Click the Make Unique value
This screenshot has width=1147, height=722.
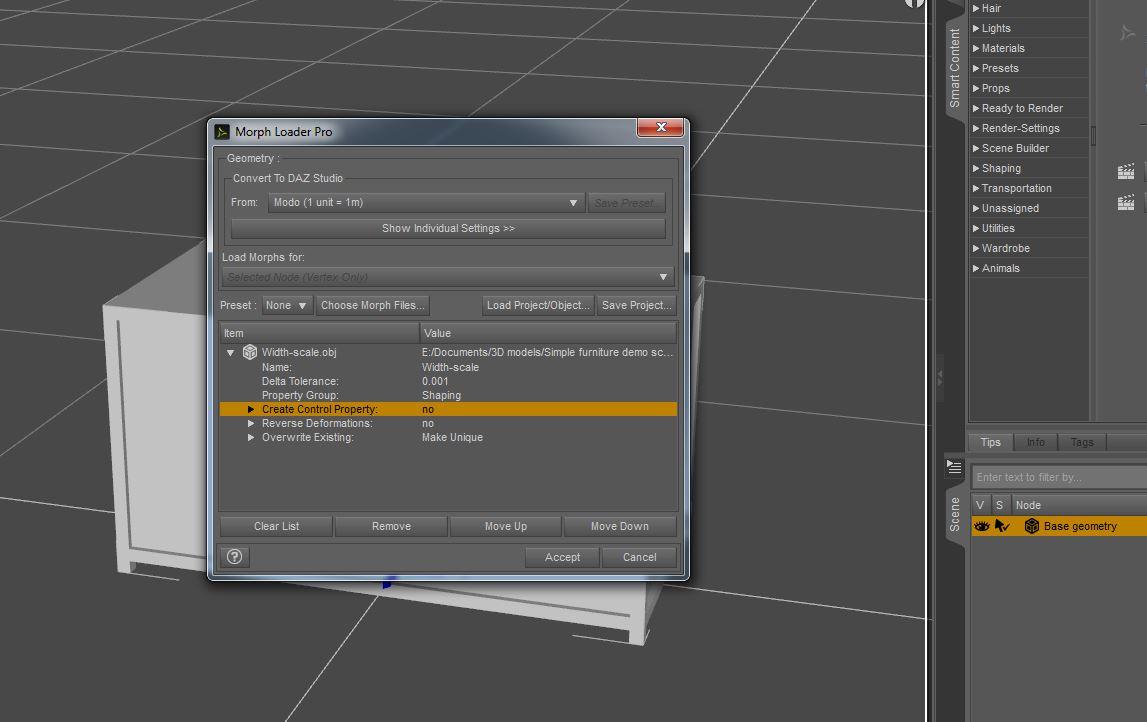(452, 437)
